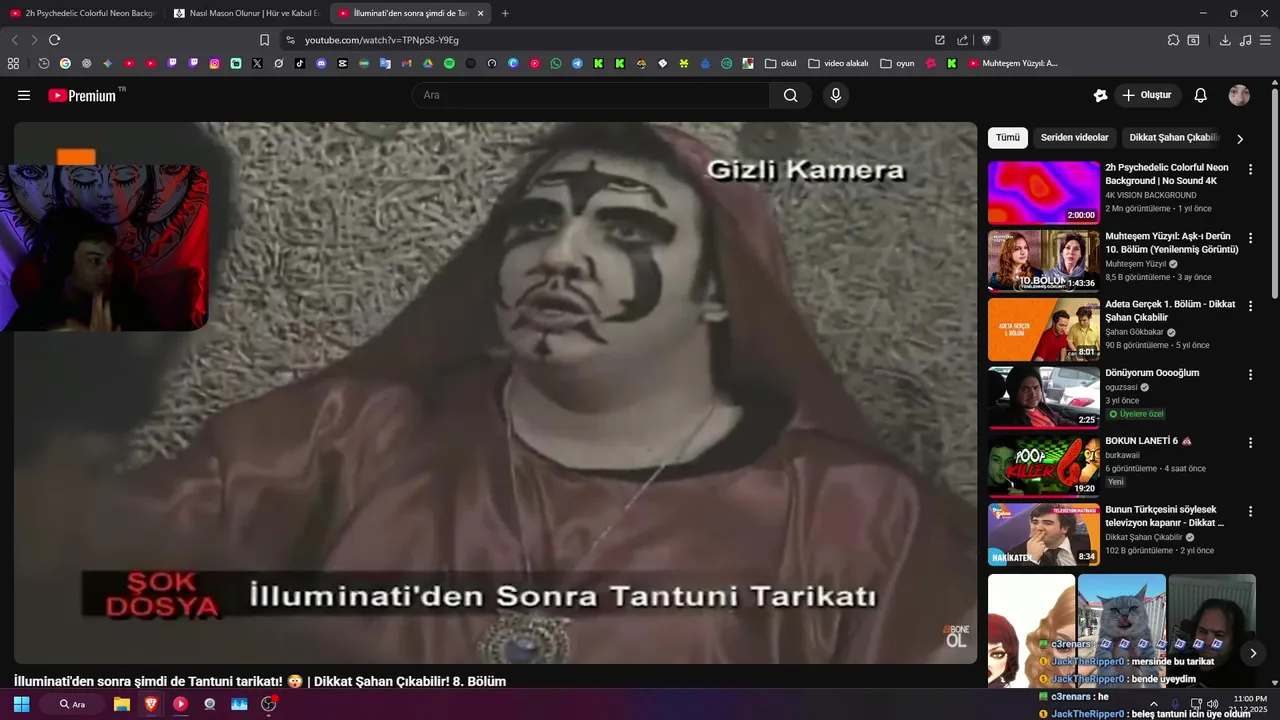The image size is (1280, 720).
Task: Open YouTube notifications bell
Action: (x=1201, y=95)
